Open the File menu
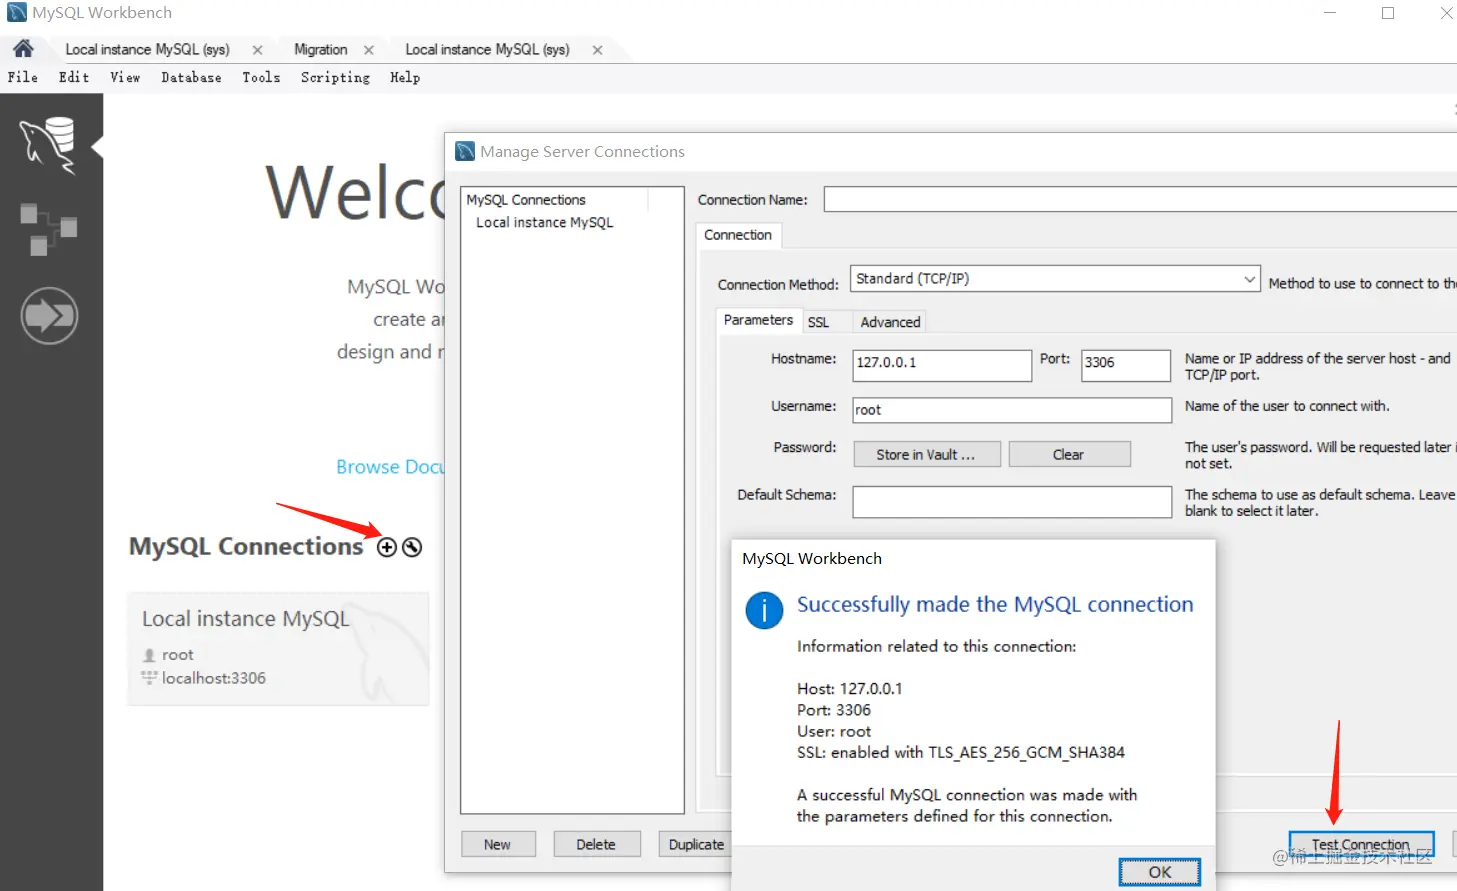 pyautogui.click(x=23, y=77)
